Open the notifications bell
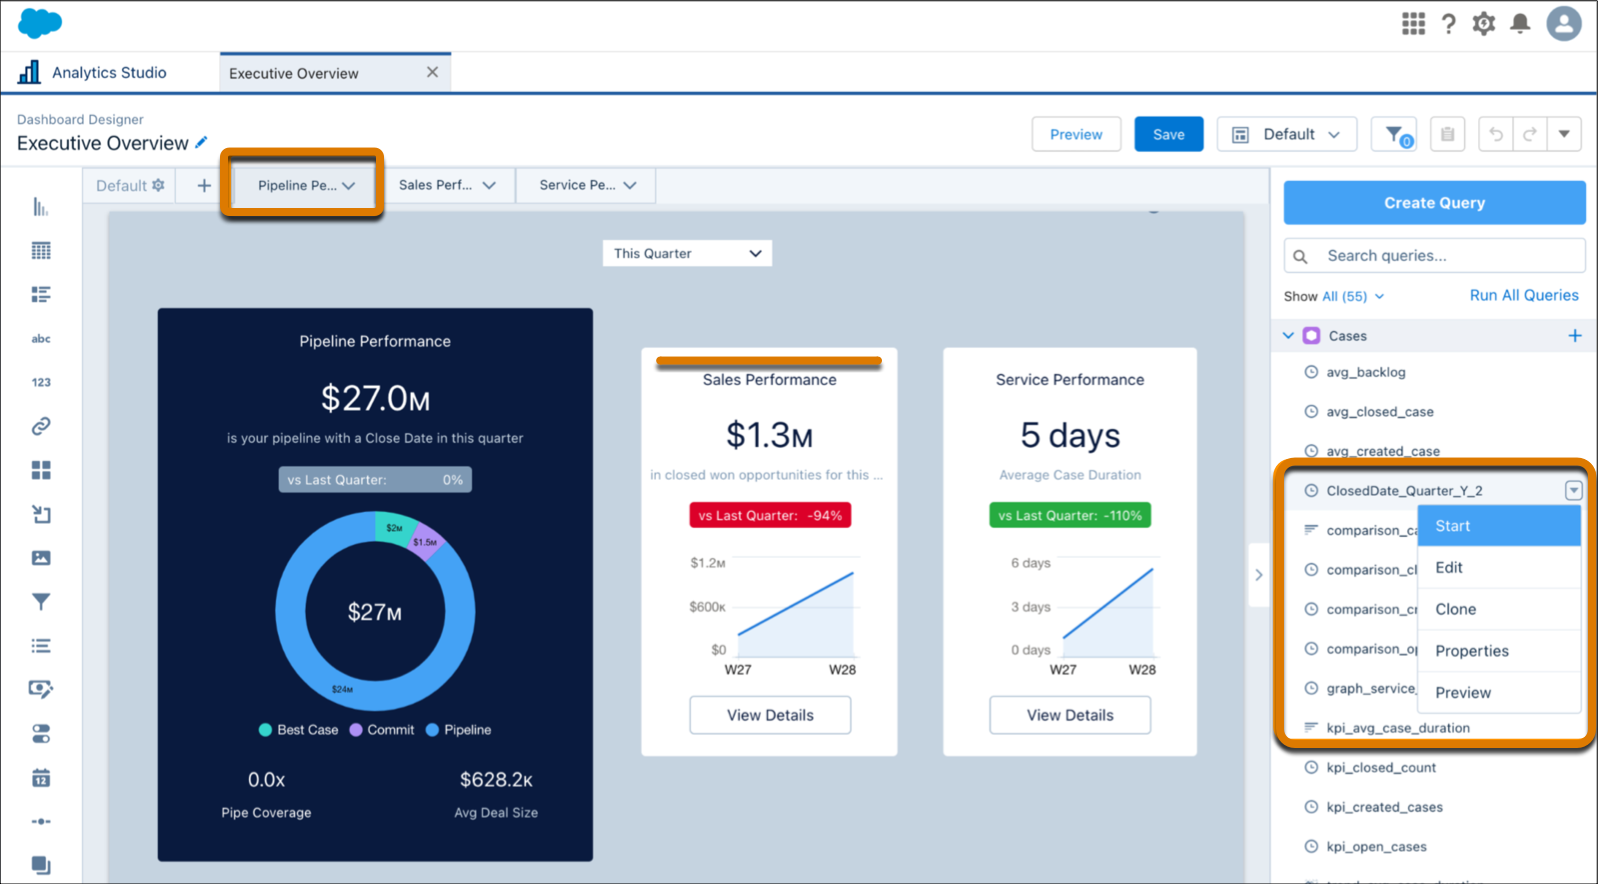Viewport: 1598px width, 884px height. 1520,24
